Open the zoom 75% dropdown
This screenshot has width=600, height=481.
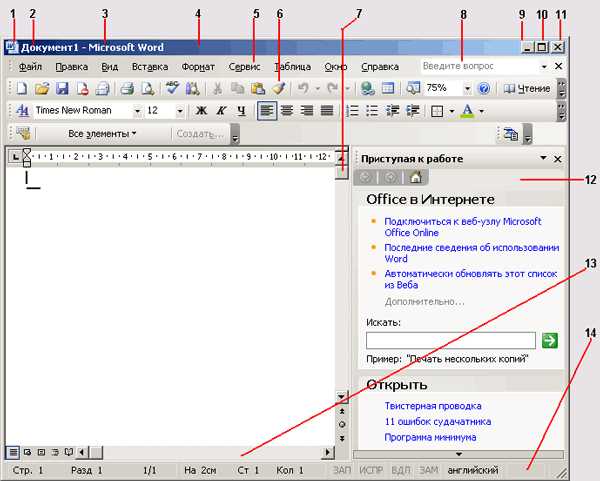pyautogui.click(x=467, y=89)
